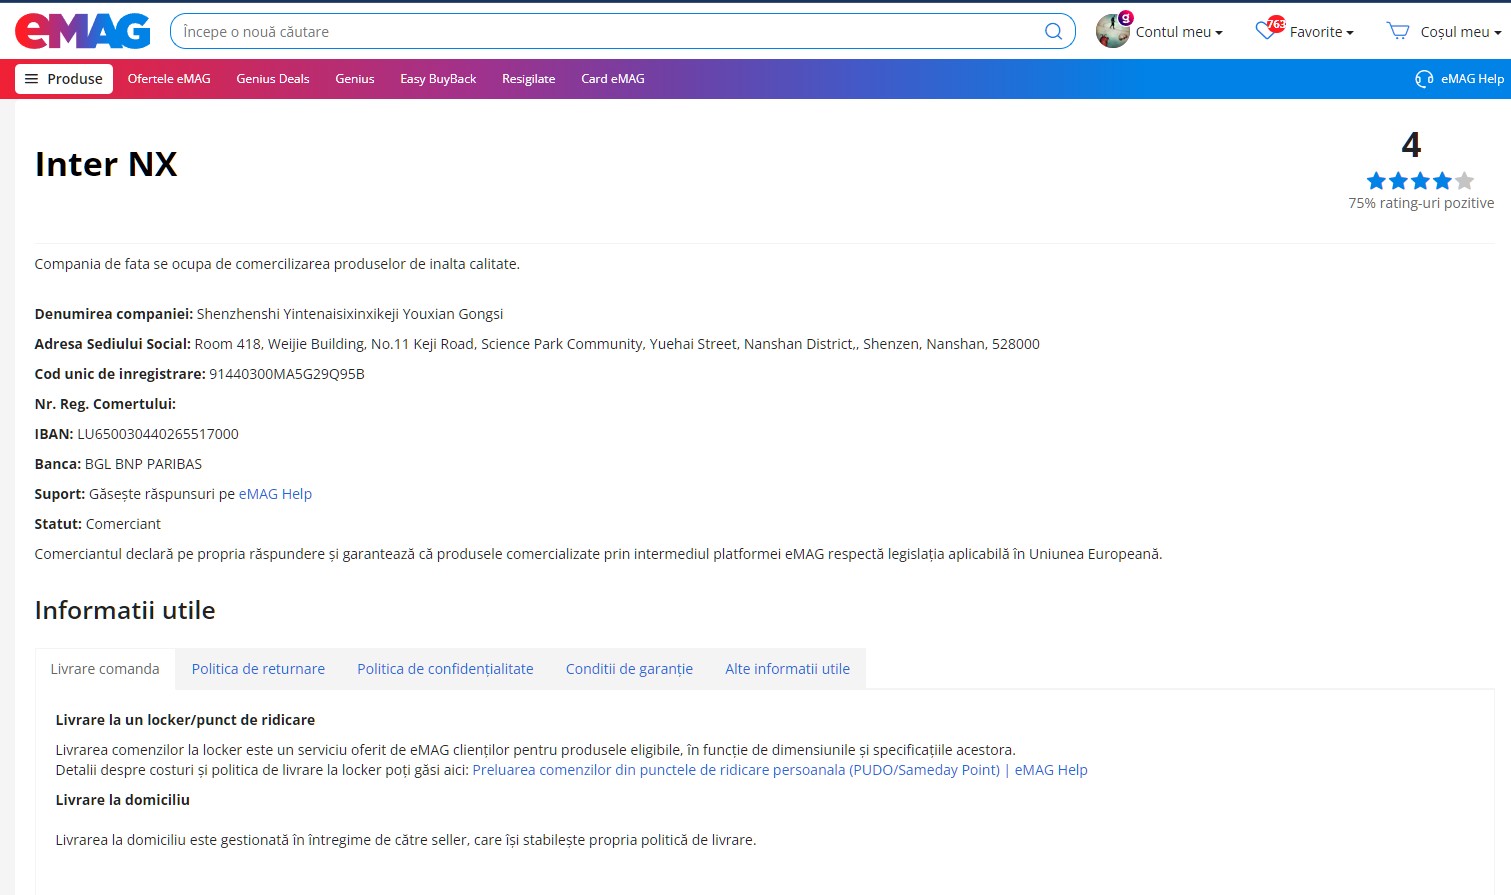Viewport: 1511px width, 895px height.
Task: Expand the Coșul meu dropdown
Action: point(1460,32)
